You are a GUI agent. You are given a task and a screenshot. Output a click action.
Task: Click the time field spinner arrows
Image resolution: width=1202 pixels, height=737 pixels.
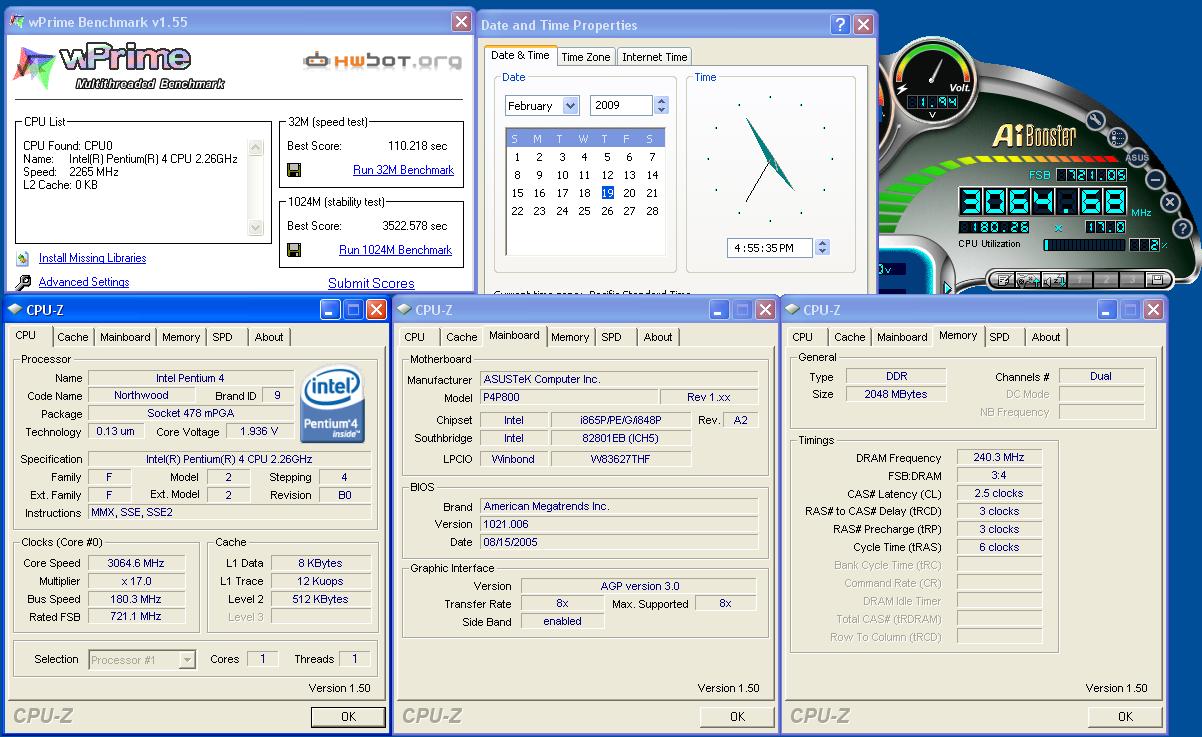point(822,247)
